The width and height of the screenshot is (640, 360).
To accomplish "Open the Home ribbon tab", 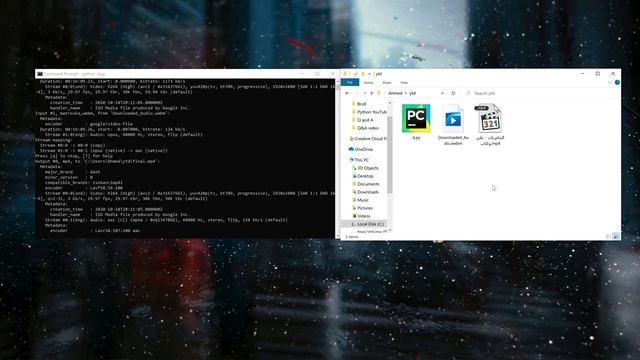I will click(x=368, y=82).
